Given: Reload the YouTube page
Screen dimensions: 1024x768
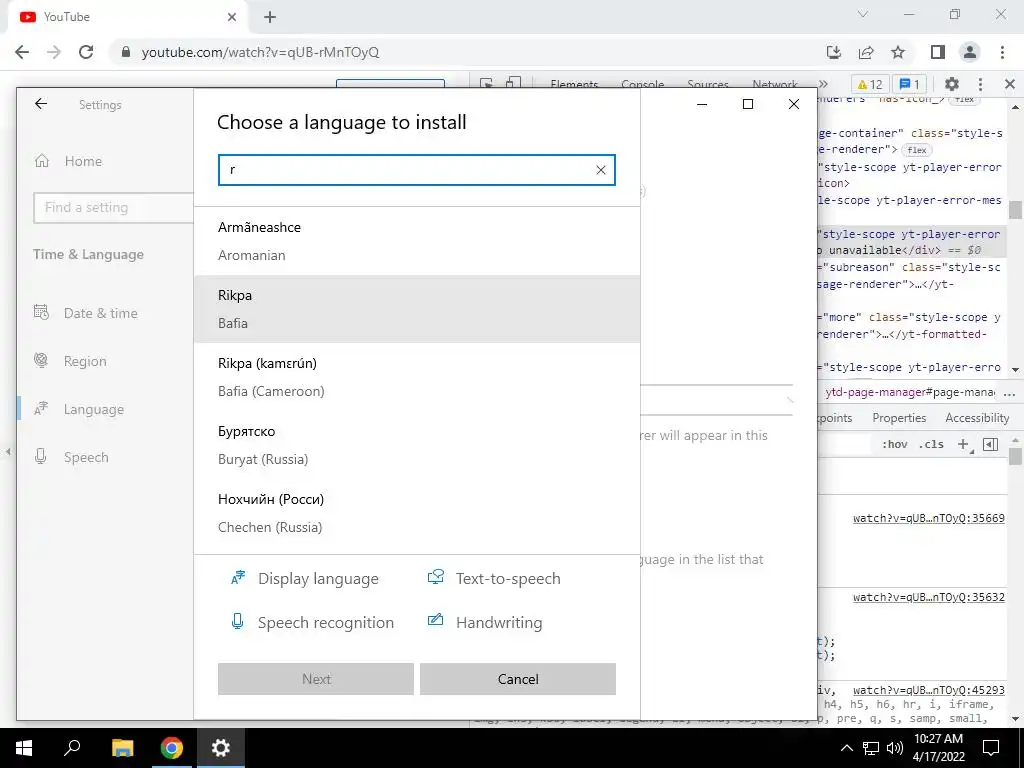Looking at the screenshot, I should pyautogui.click(x=86, y=52).
